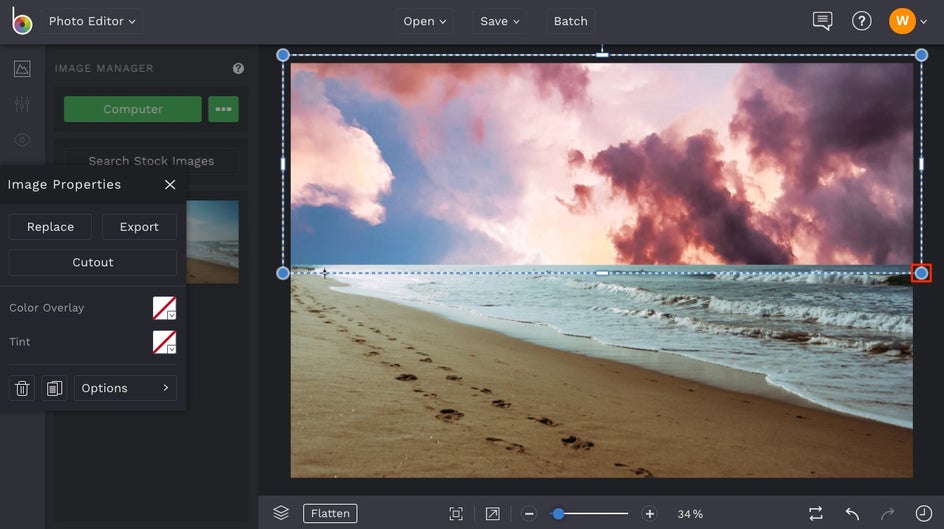Open the Color Overlay swatch
The width and height of the screenshot is (944, 529).
tap(164, 308)
